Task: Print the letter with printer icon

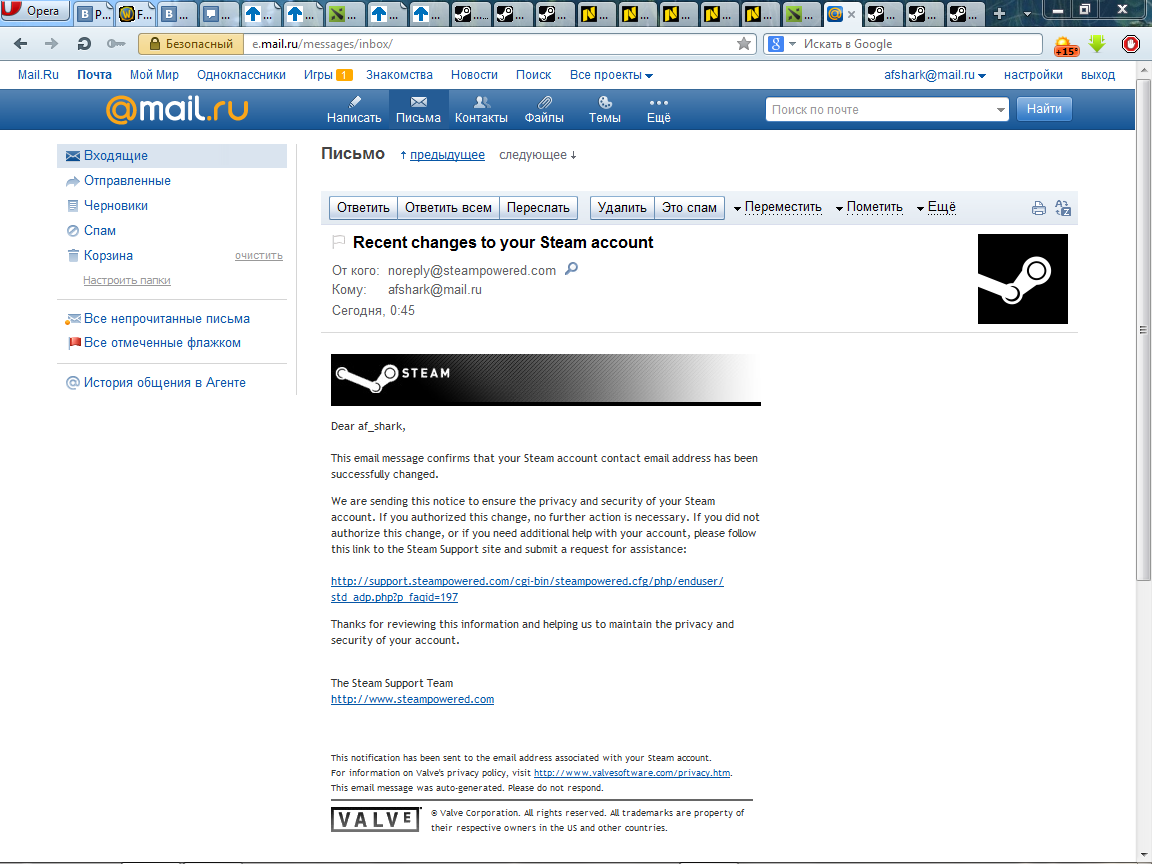Action: point(1038,208)
